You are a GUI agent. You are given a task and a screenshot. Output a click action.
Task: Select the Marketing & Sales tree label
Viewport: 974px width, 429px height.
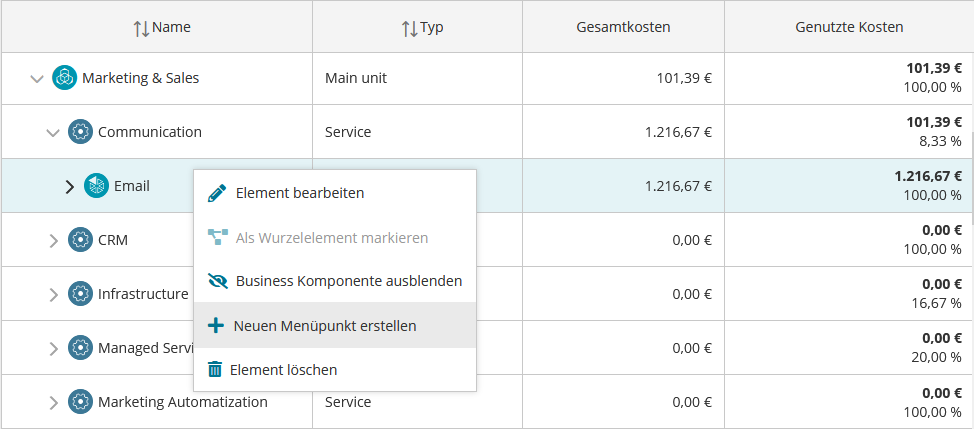pyautogui.click(x=141, y=78)
